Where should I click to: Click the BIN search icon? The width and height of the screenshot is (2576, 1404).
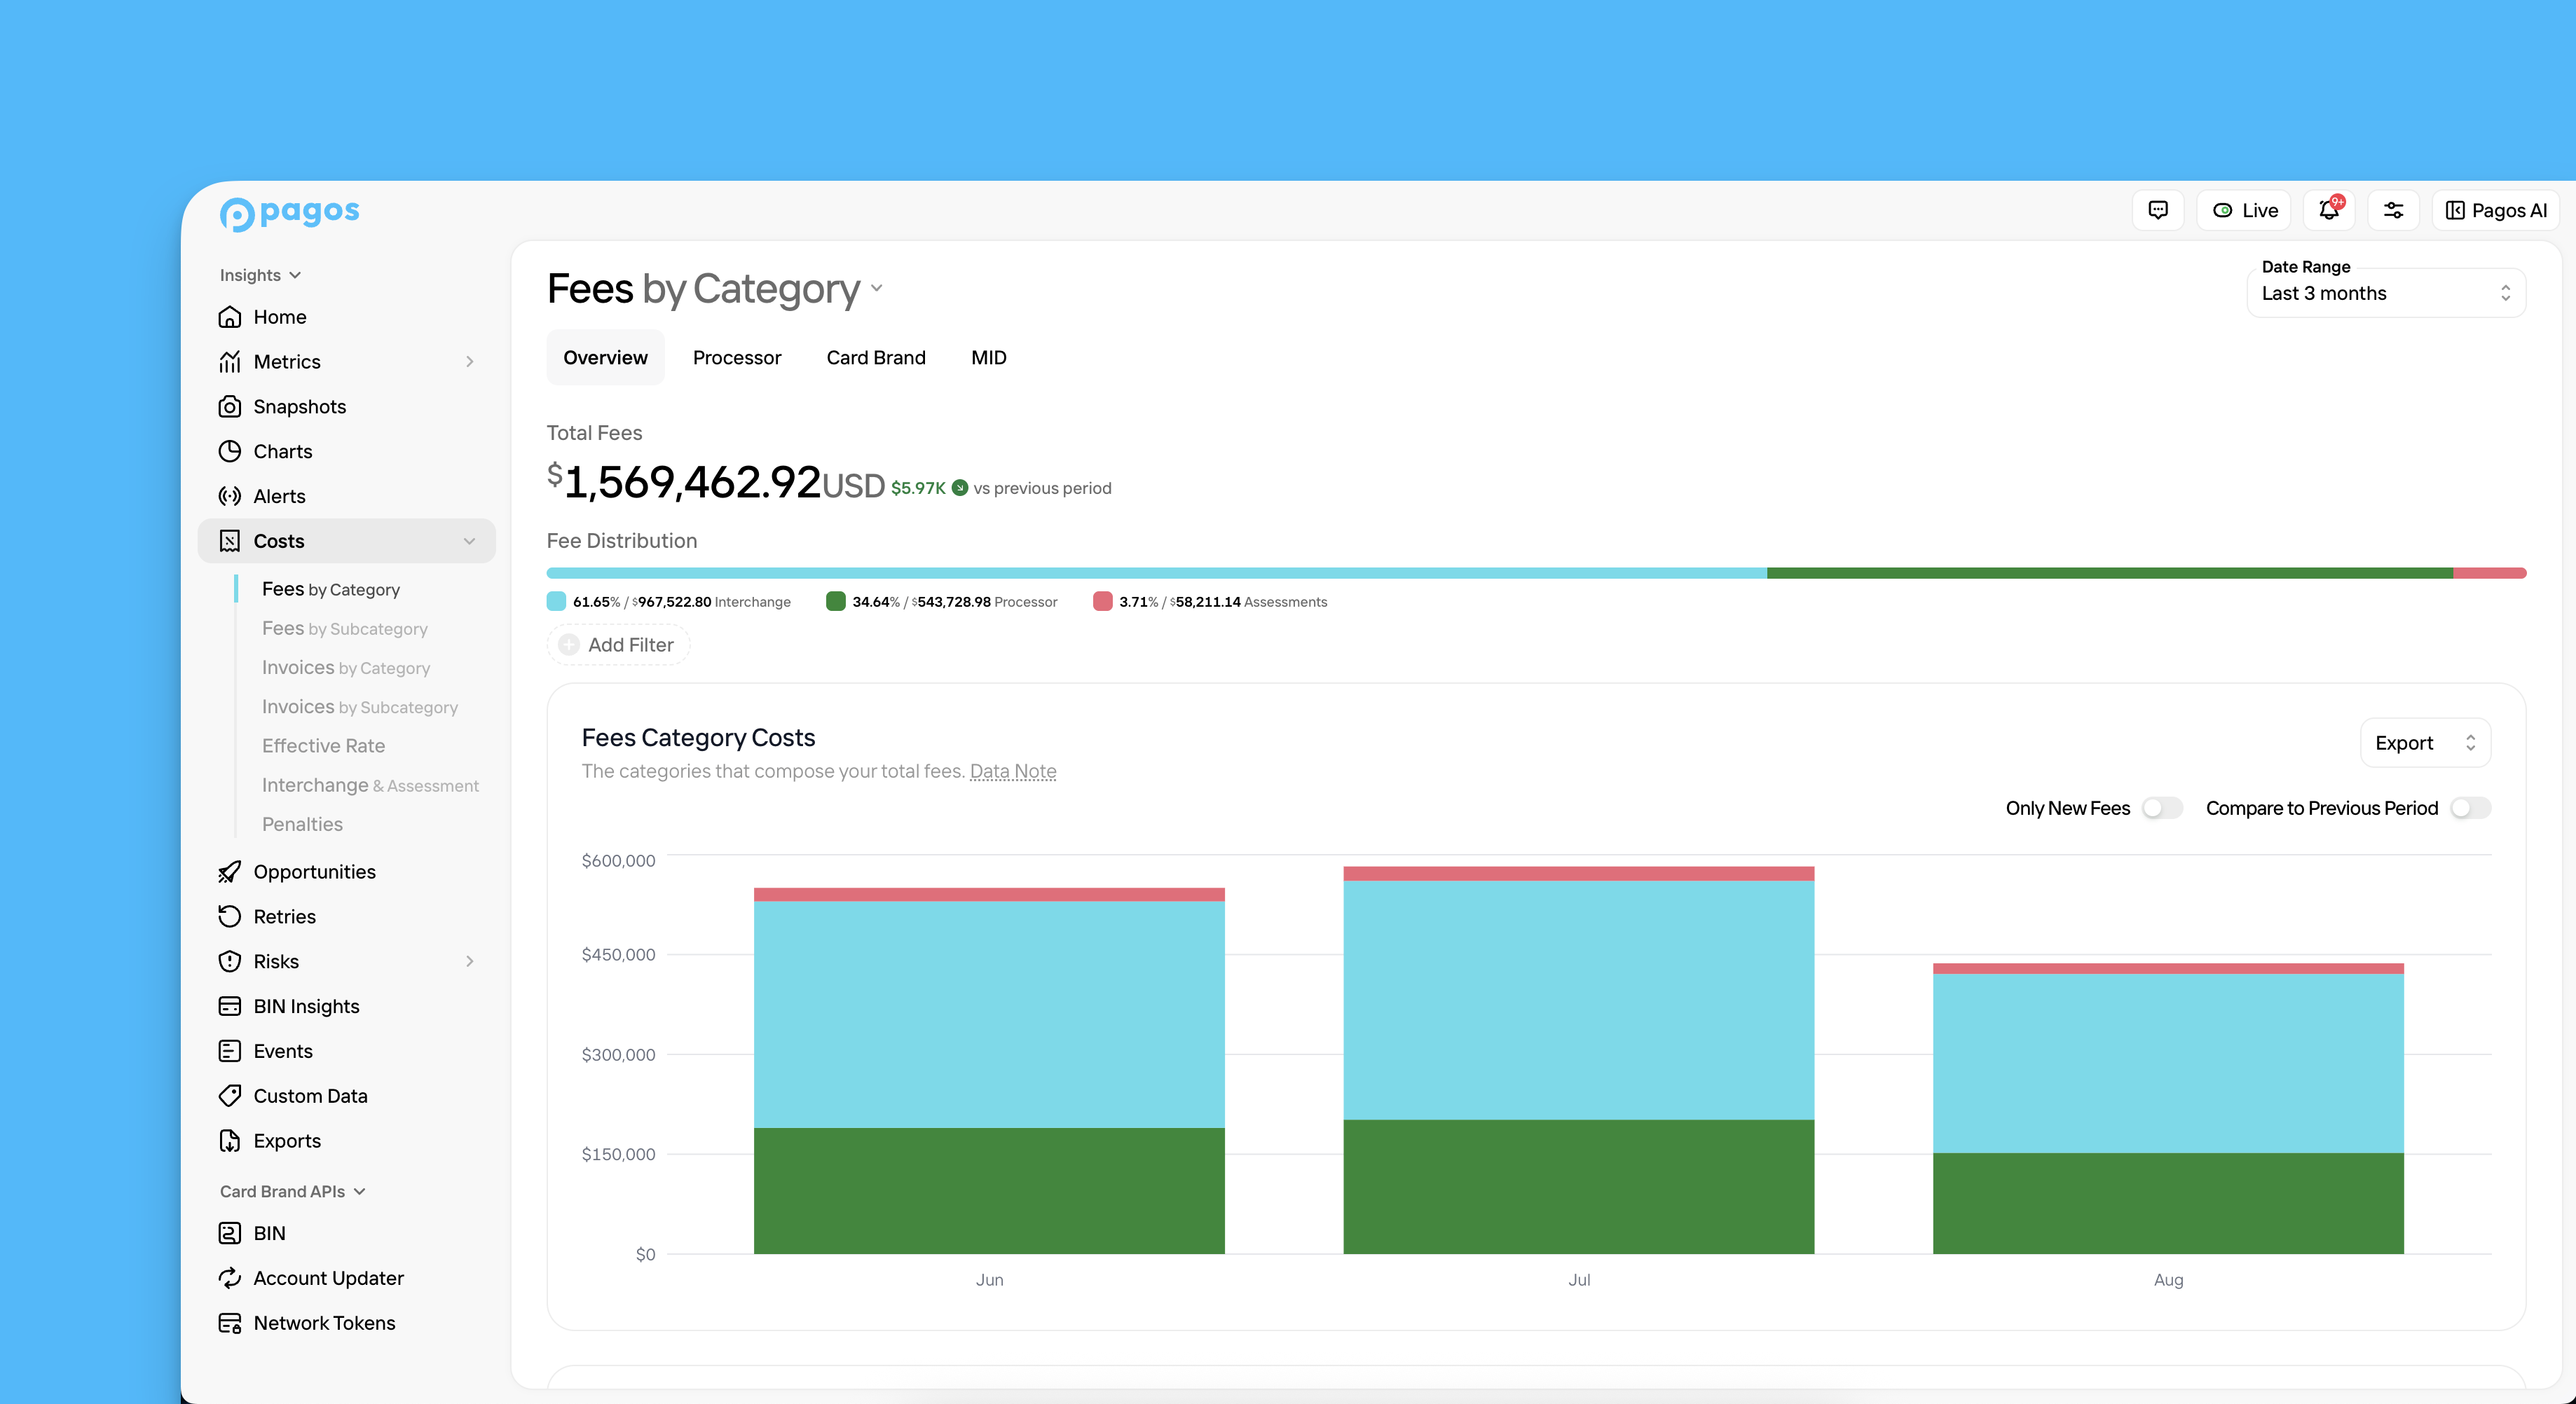pyautogui.click(x=230, y=1233)
